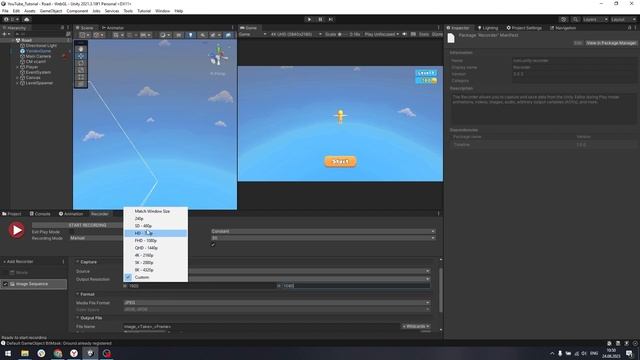Choose QHD - 1440p resolution
This screenshot has width=640, height=360.
tap(156, 248)
